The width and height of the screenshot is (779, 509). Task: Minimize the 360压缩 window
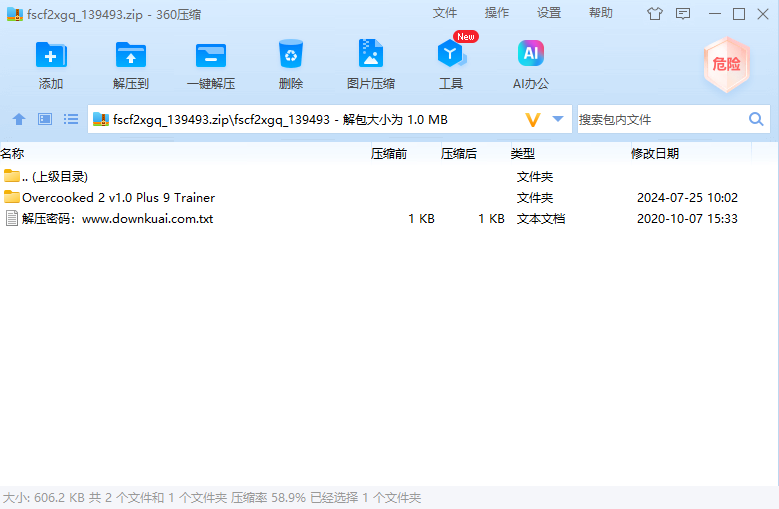click(x=714, y=14)
